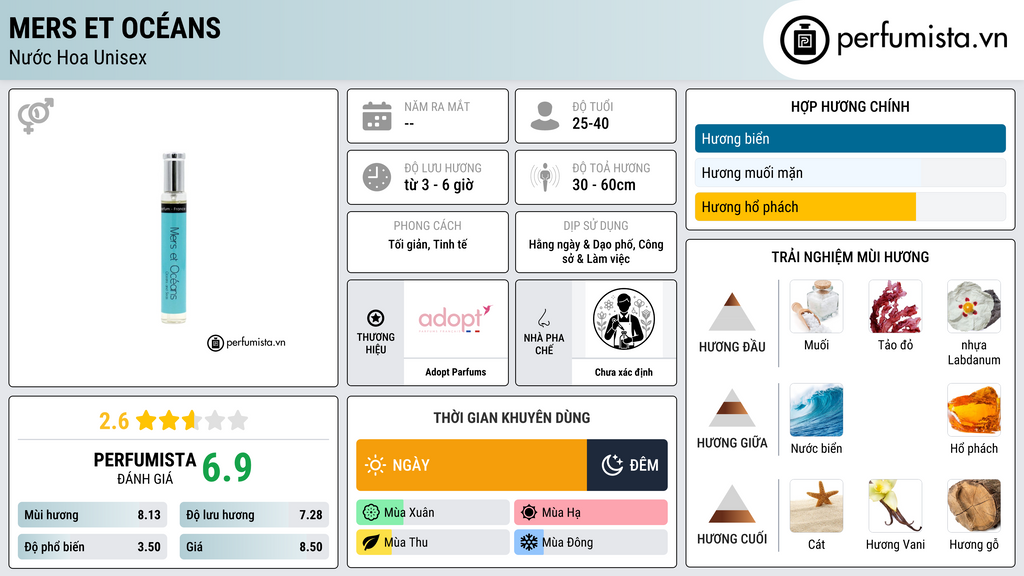Click the HỢP HƯƠNG CHÍNH heading
This screenshot has width=1024, height=576.
(850, 106)
